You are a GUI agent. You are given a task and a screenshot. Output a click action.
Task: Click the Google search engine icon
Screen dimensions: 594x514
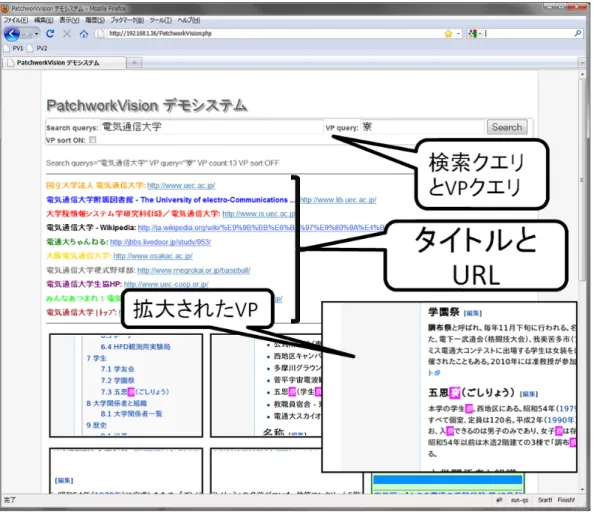pyautogui.click(x=472, y=34)
